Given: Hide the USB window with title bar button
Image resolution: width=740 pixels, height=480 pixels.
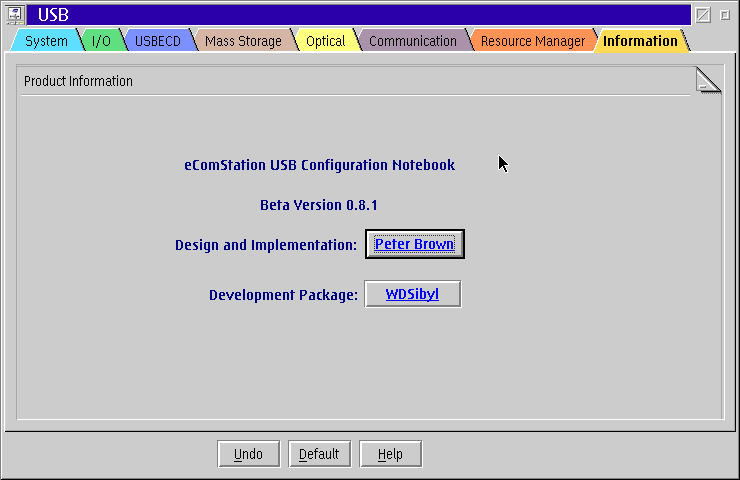Looking at the screenshot, I should pyautogui.click(x=703, y=15).
